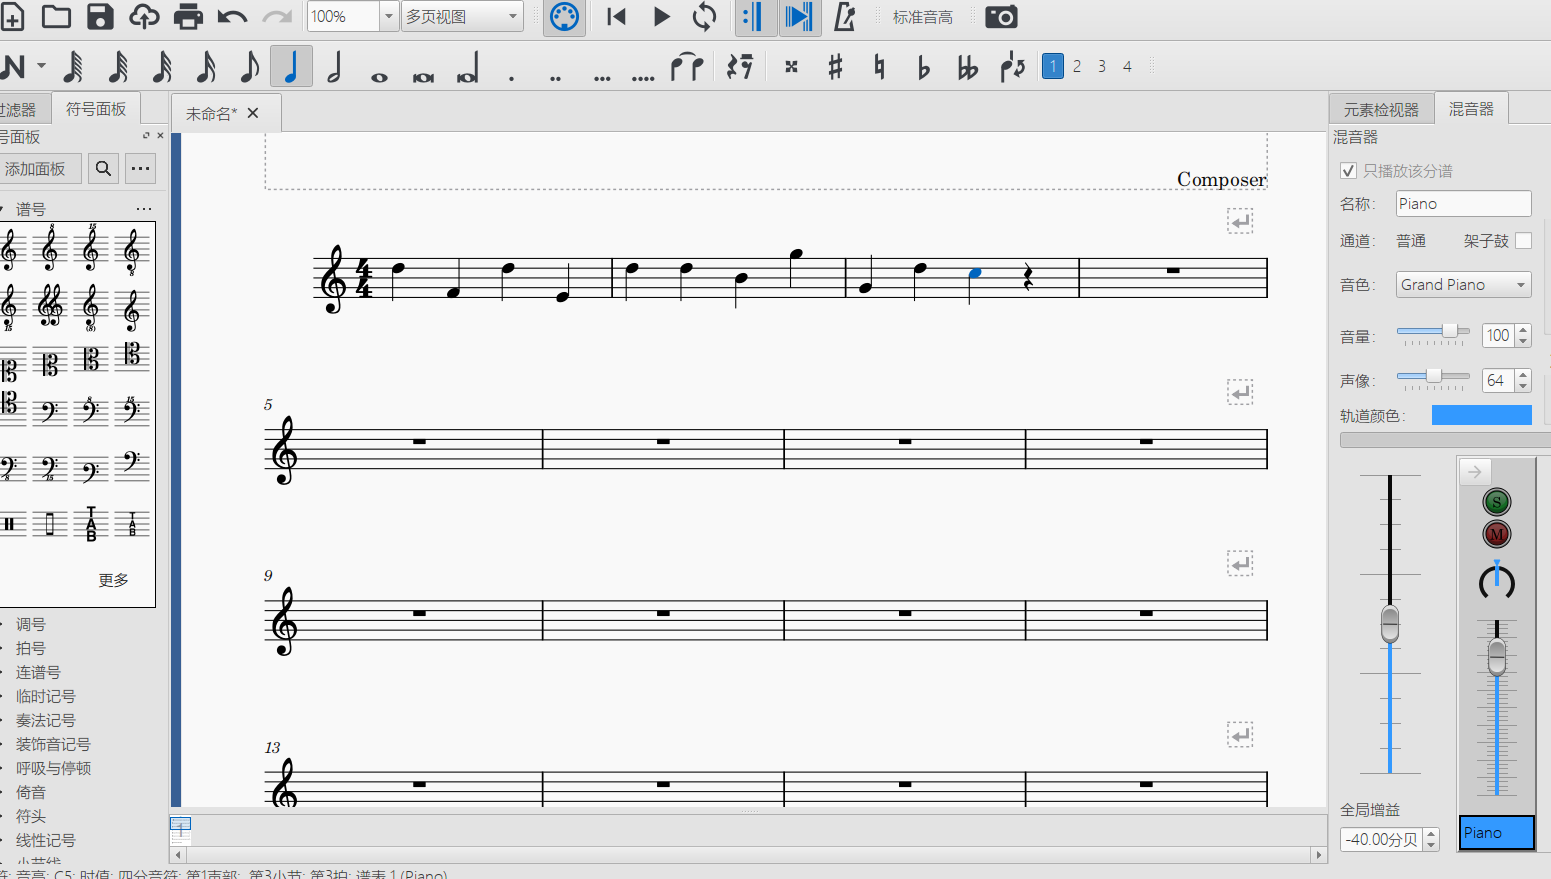Viewport: 1551px width, 879px height.
Task: Toggle MIDI input button
Action: tap(564, 17)
